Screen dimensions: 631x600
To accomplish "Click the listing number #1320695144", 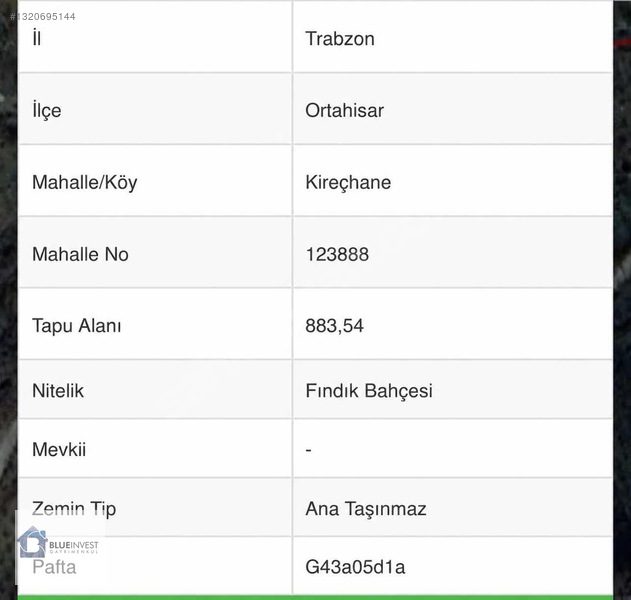I will [x=43, y=16].
